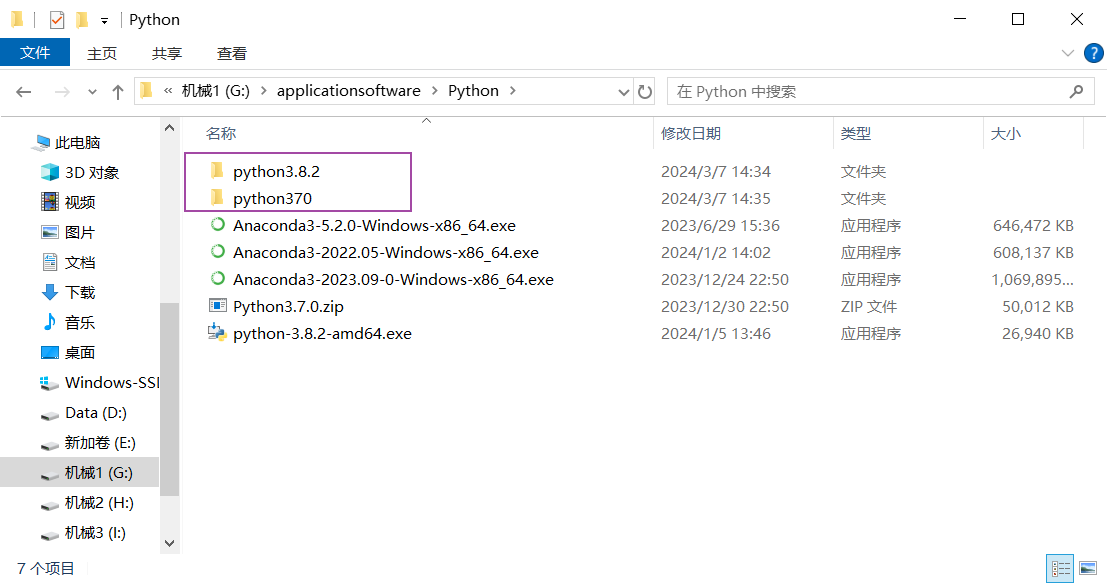Switch to the 查看 ribbon tab

click(232, 54)
